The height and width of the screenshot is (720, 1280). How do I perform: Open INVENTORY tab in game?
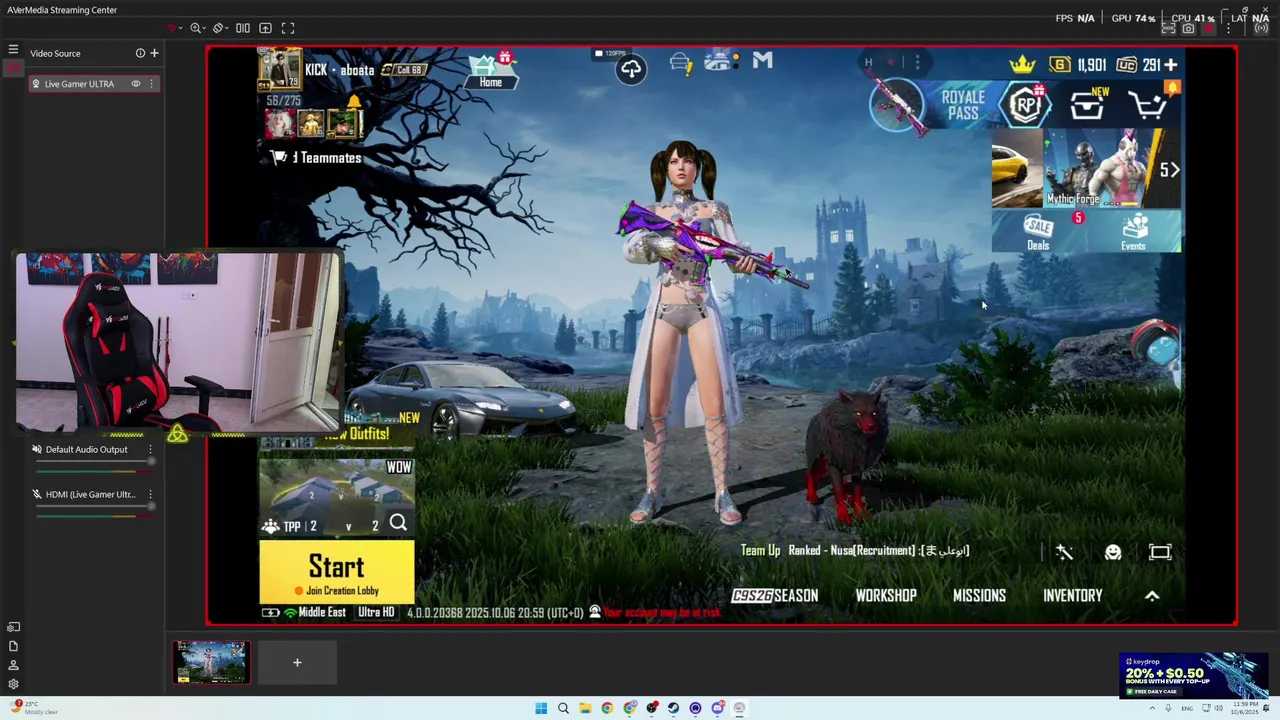pyautogui.click(x=1073, y=595)
